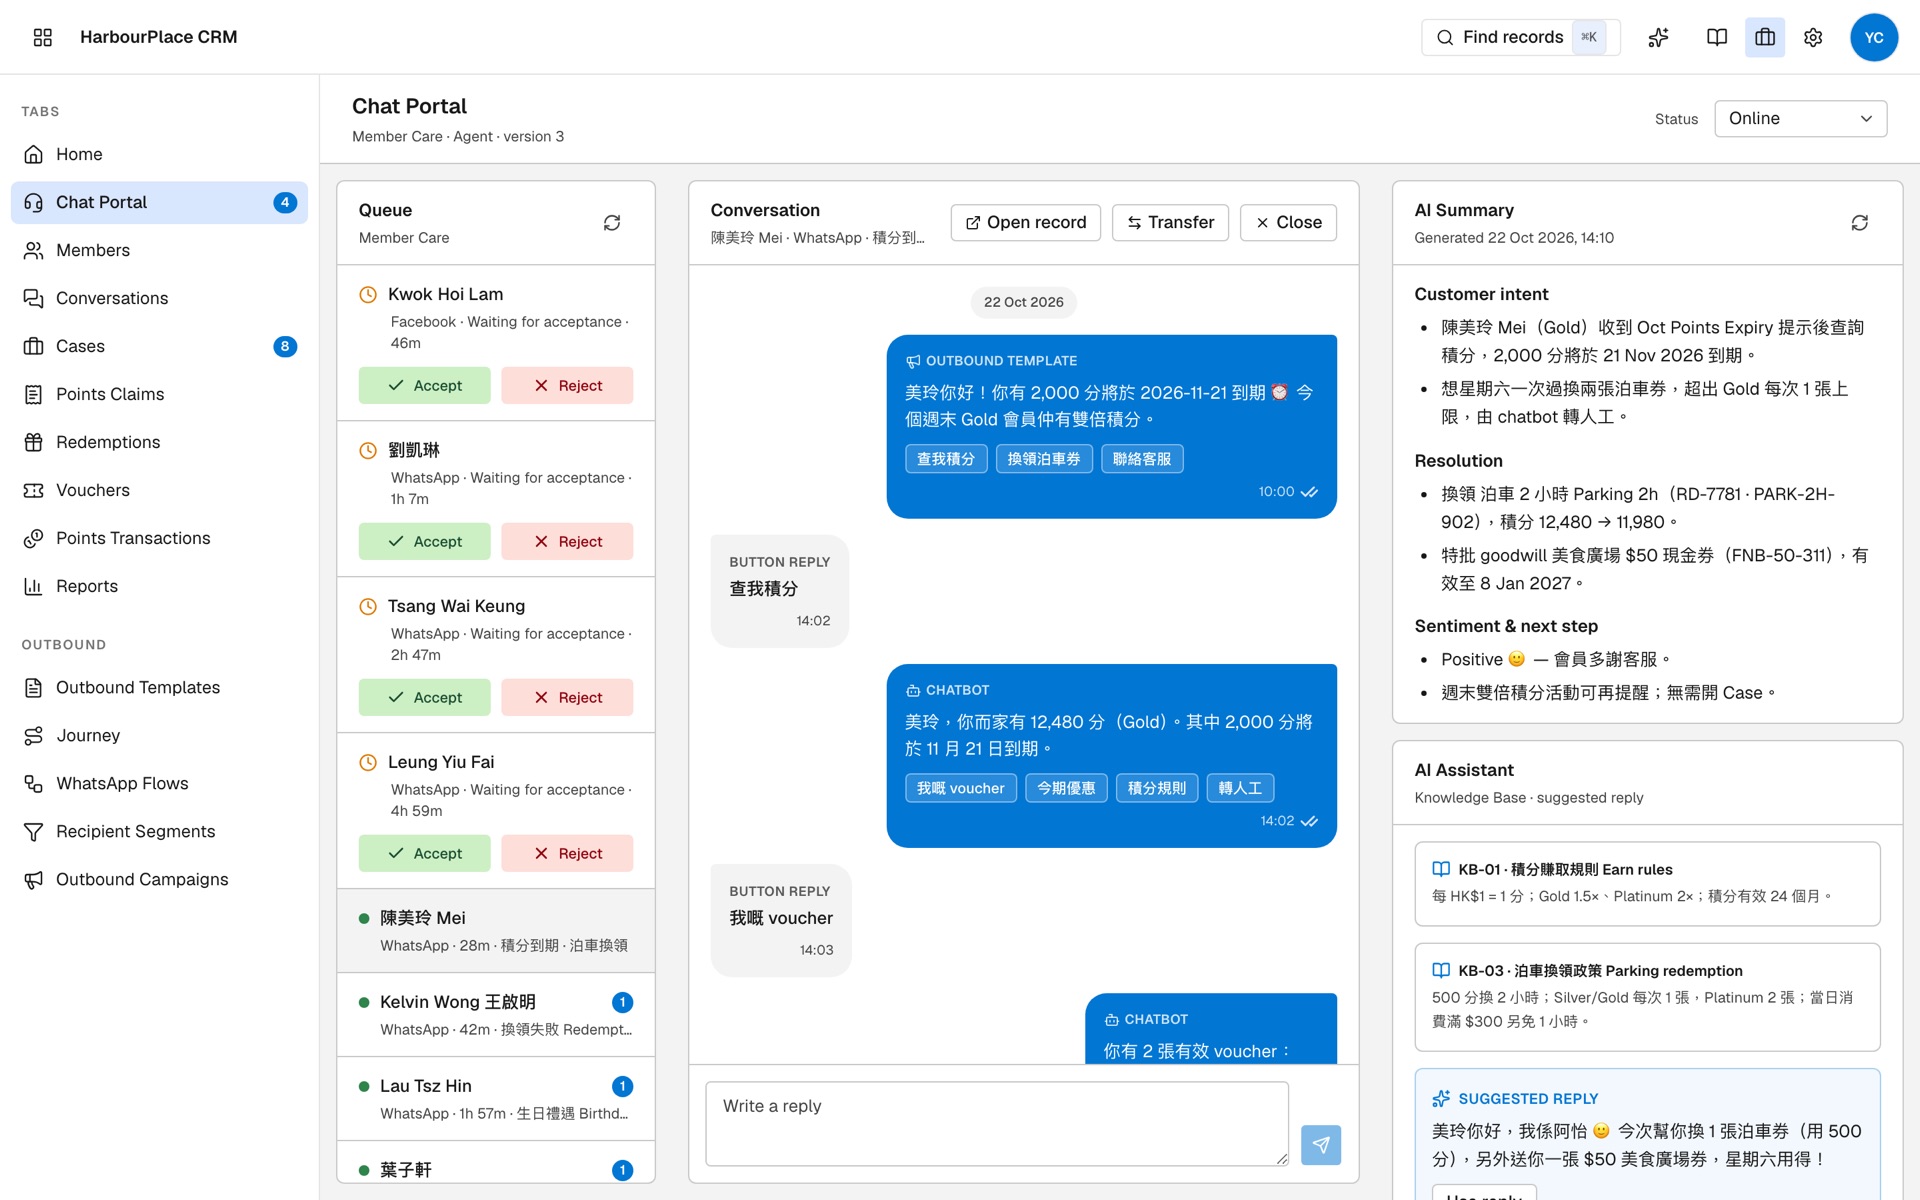Open Recipient Segments in sidebar
The height and width of the screenshot is (1200, 1920).
160,831
